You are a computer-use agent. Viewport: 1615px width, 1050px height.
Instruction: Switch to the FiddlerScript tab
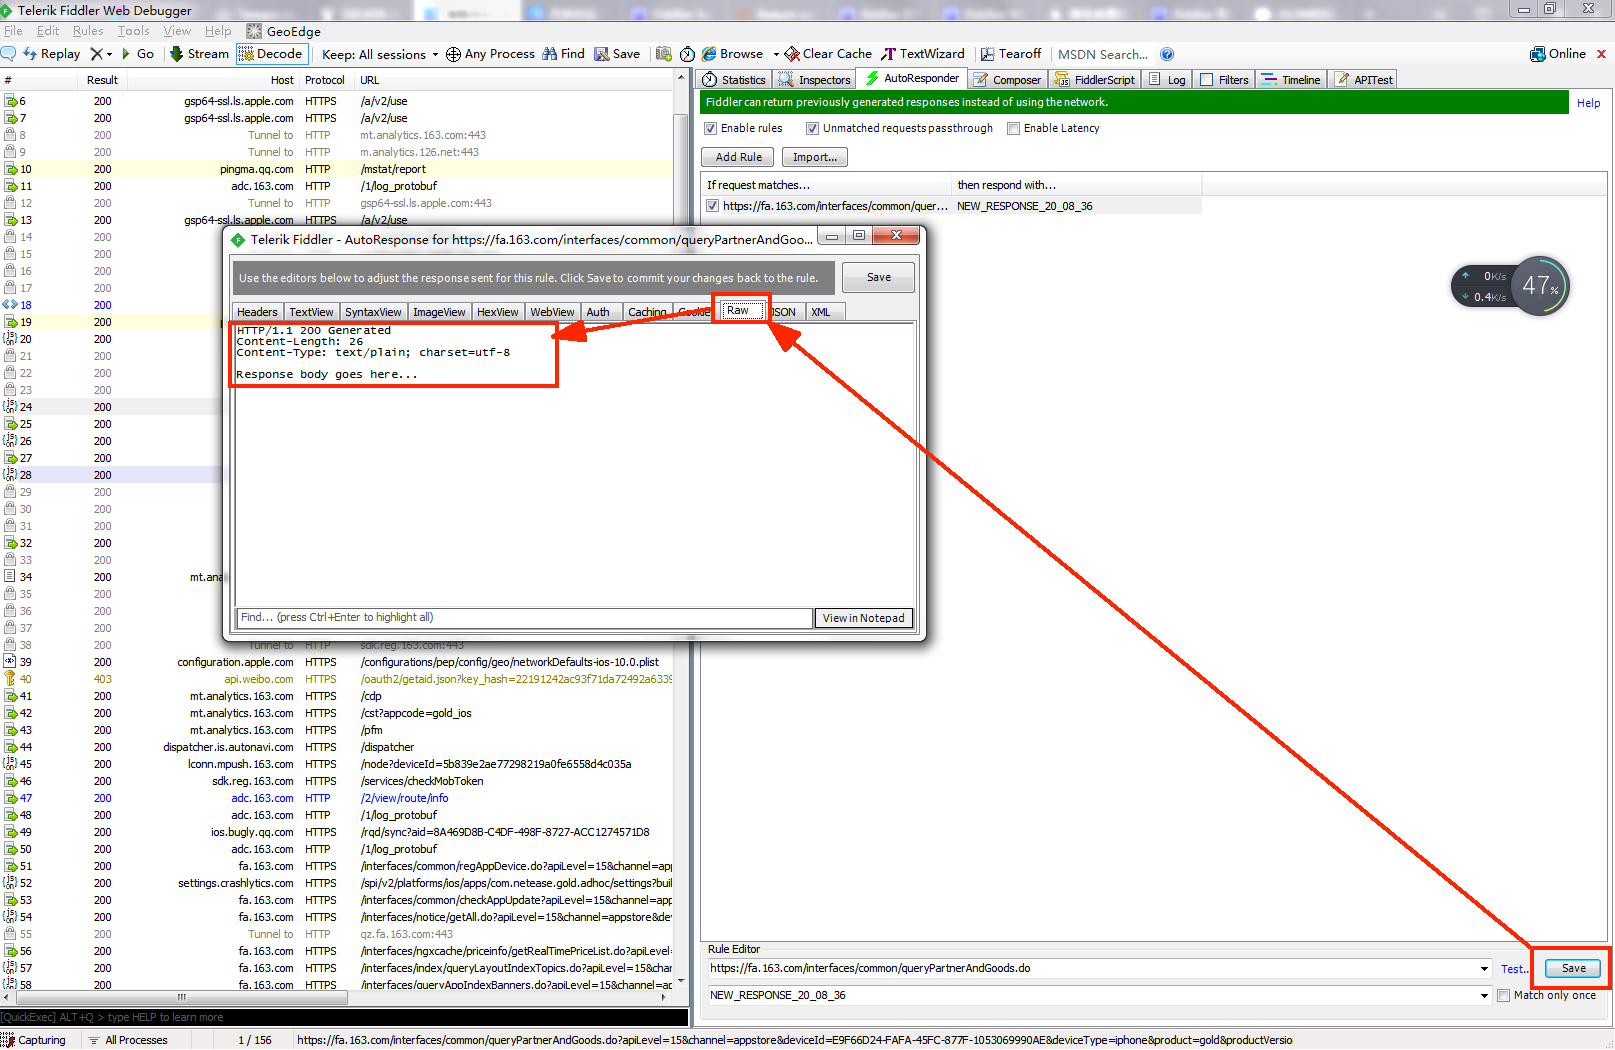coord(1096,80)
